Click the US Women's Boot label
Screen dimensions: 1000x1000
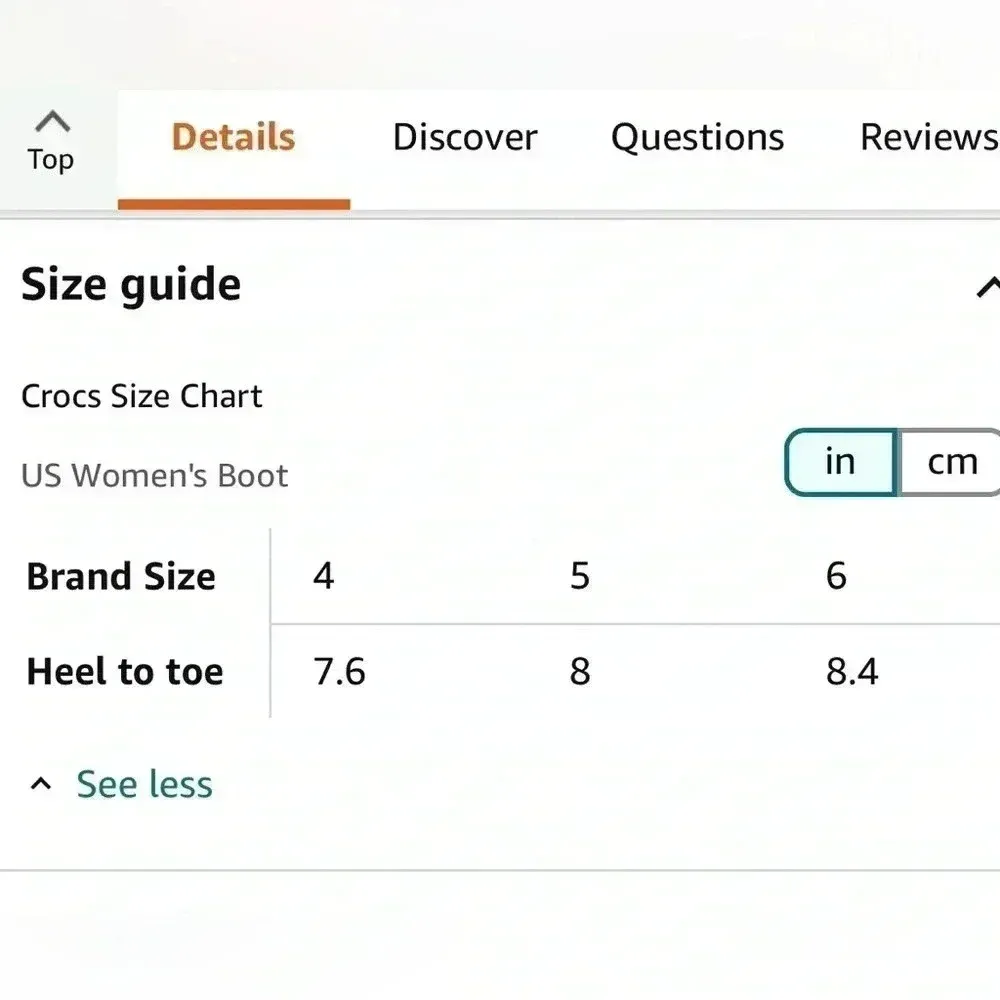(x=154, y=476)
